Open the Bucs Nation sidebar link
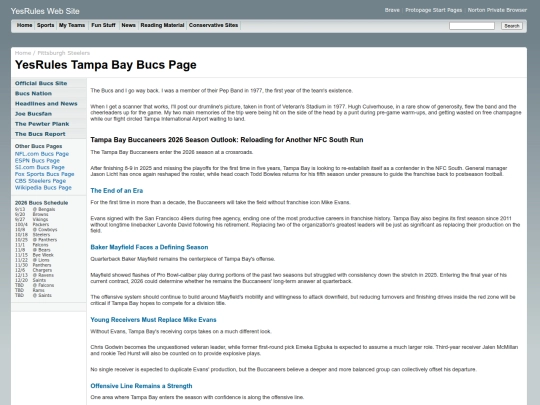Image resolution: width=540 pixels, height=405 pixels. 33,94
